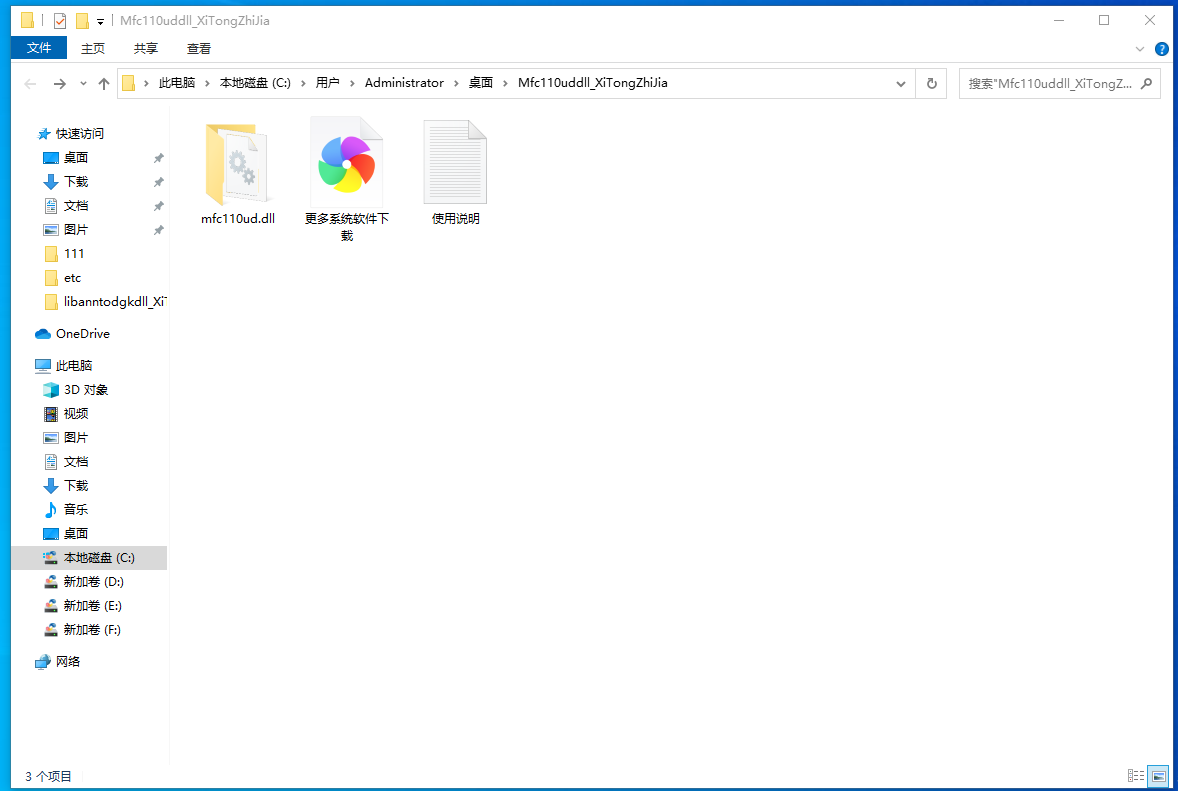Maximize the File Explorer window
The width and height of the screenshot is (1178, 791).
[1104, 20]
